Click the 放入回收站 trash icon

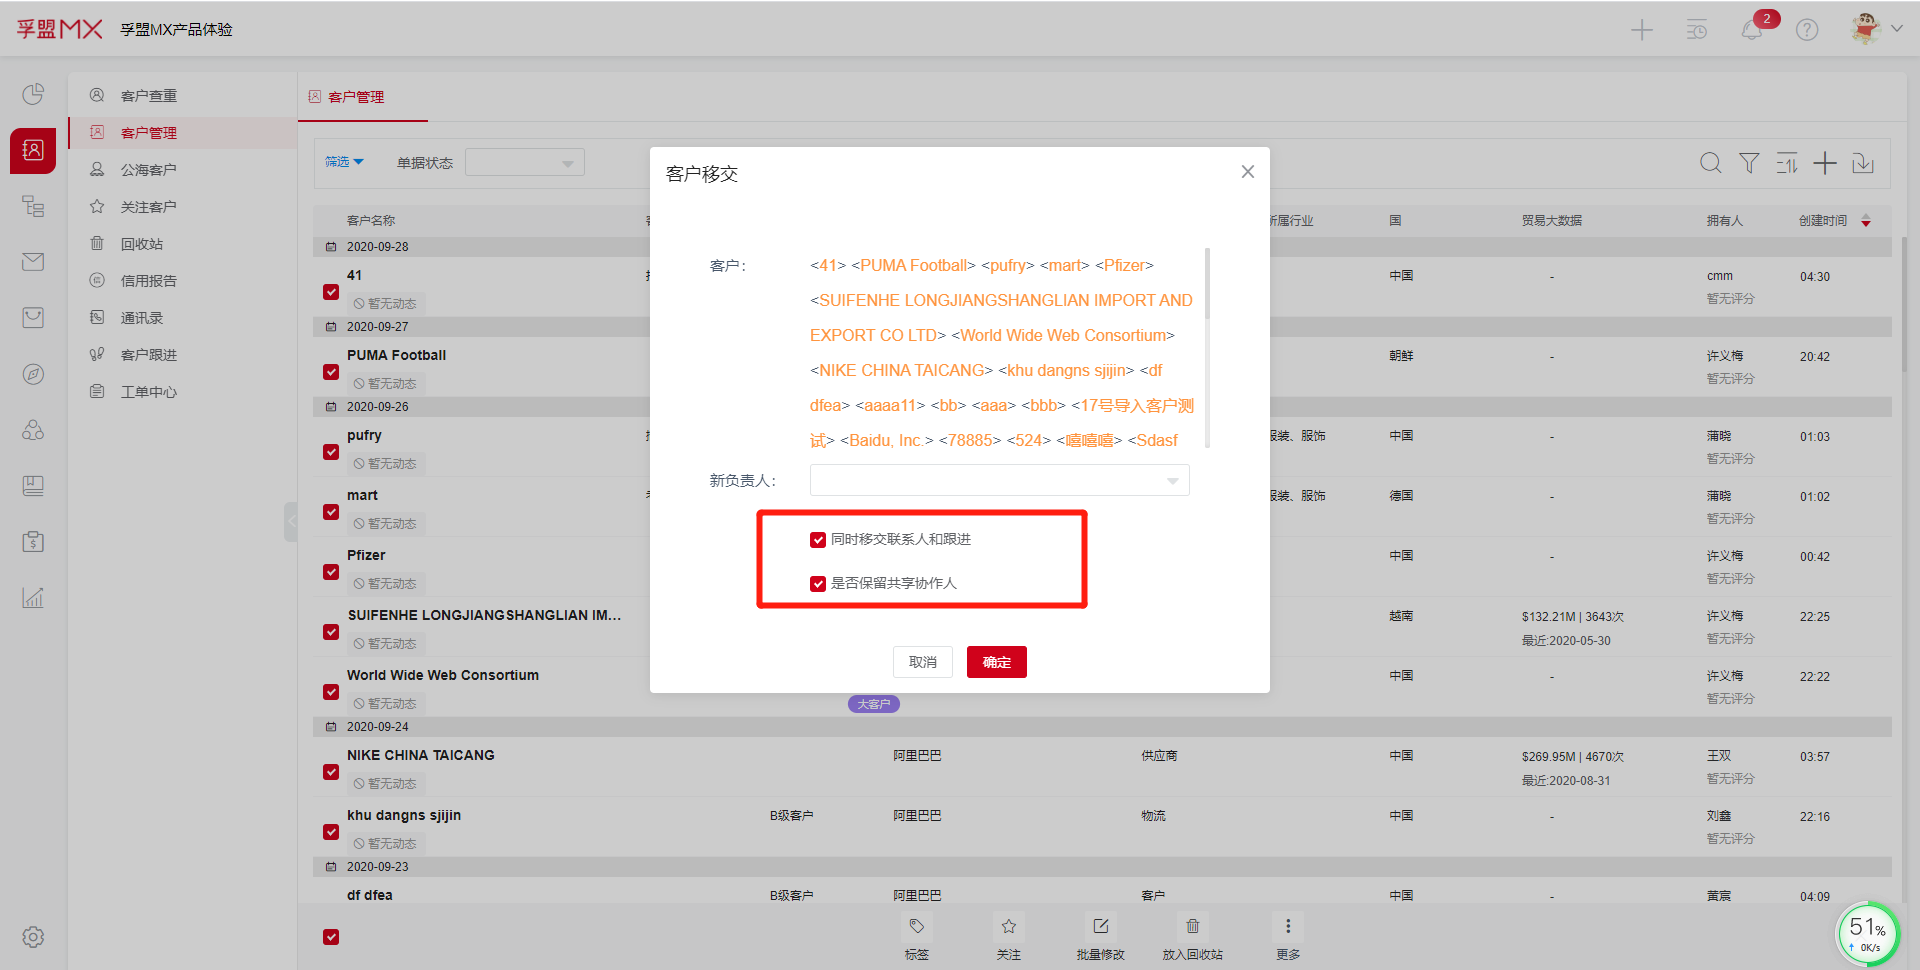(1192, 927)
